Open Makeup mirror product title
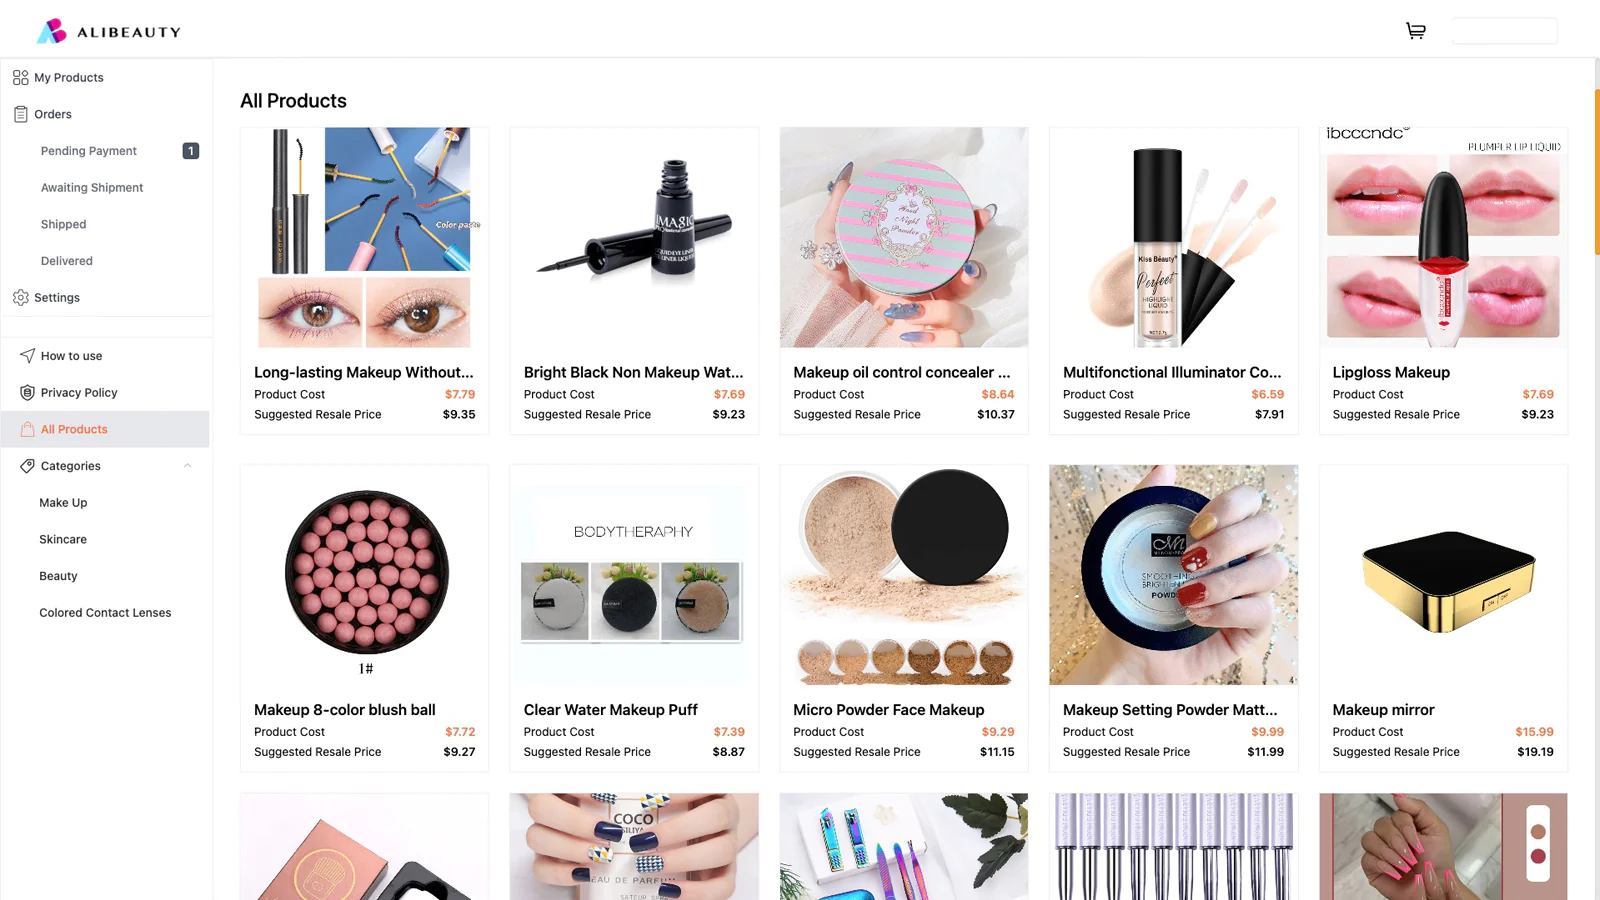Screen dimensions: 1600x900 [1383, 709]
